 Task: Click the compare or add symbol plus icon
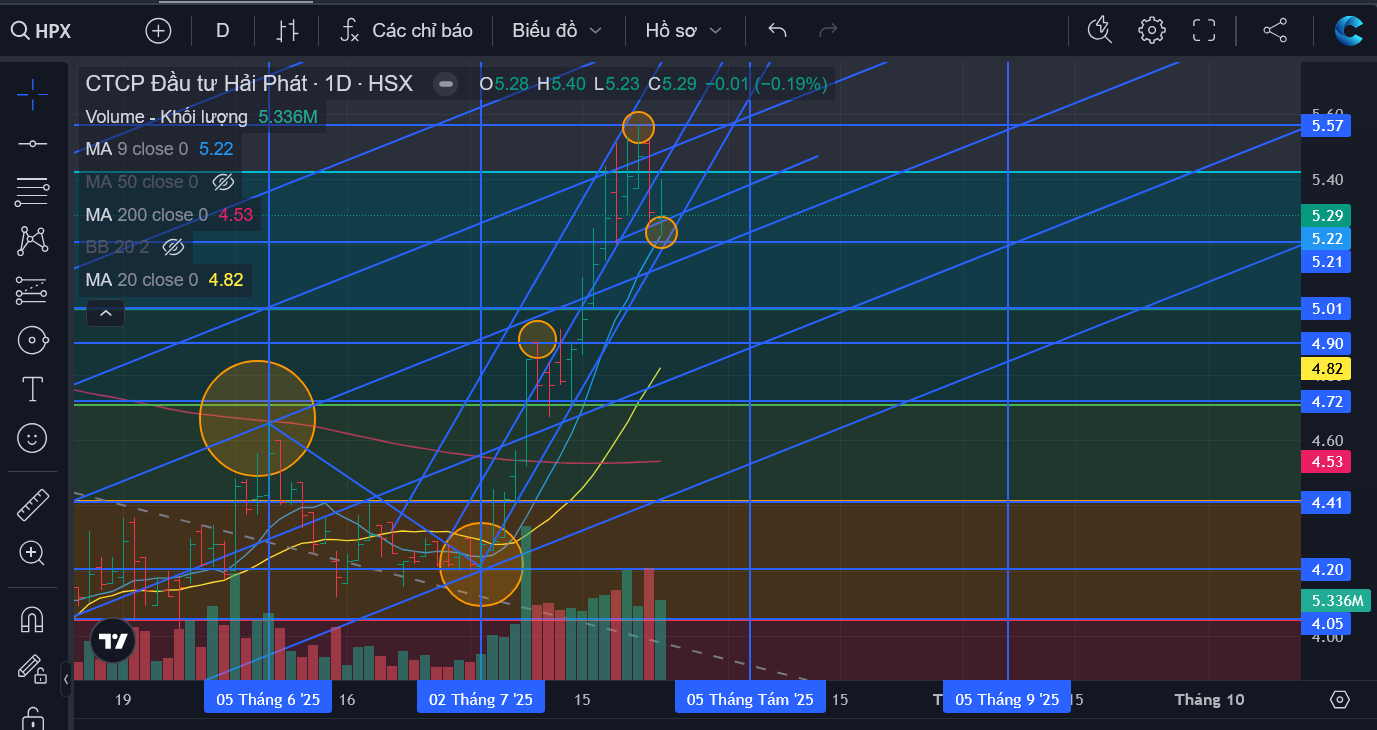coord(159,31)
